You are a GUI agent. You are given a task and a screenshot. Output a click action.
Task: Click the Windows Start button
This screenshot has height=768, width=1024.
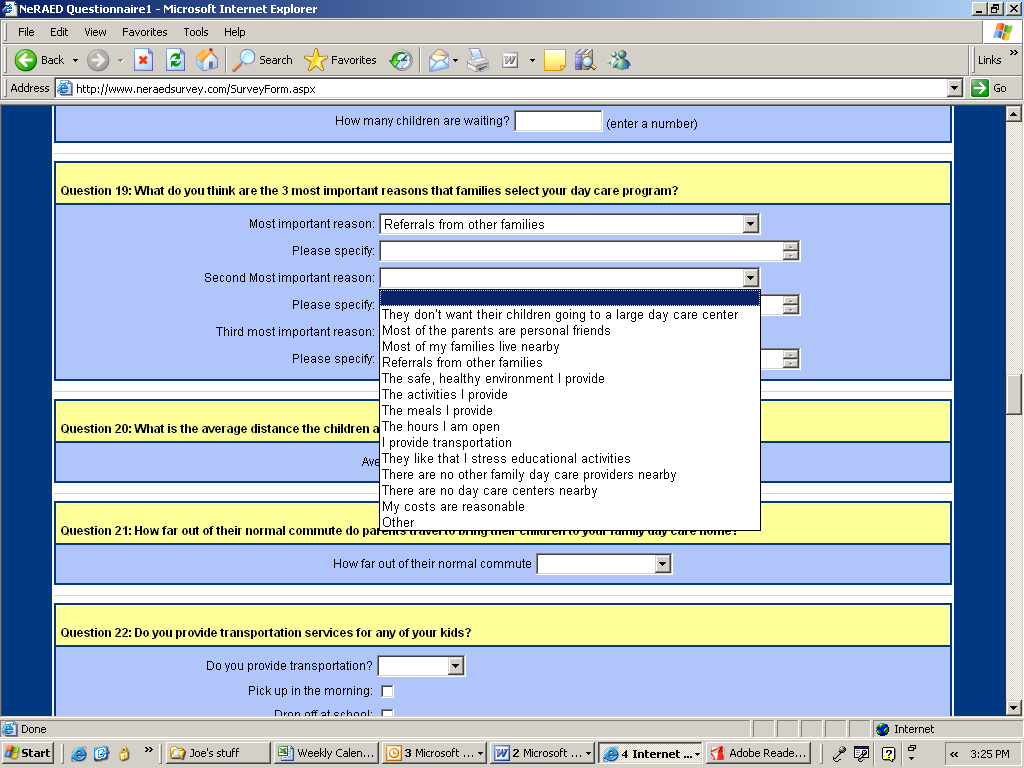coord(28,753)
